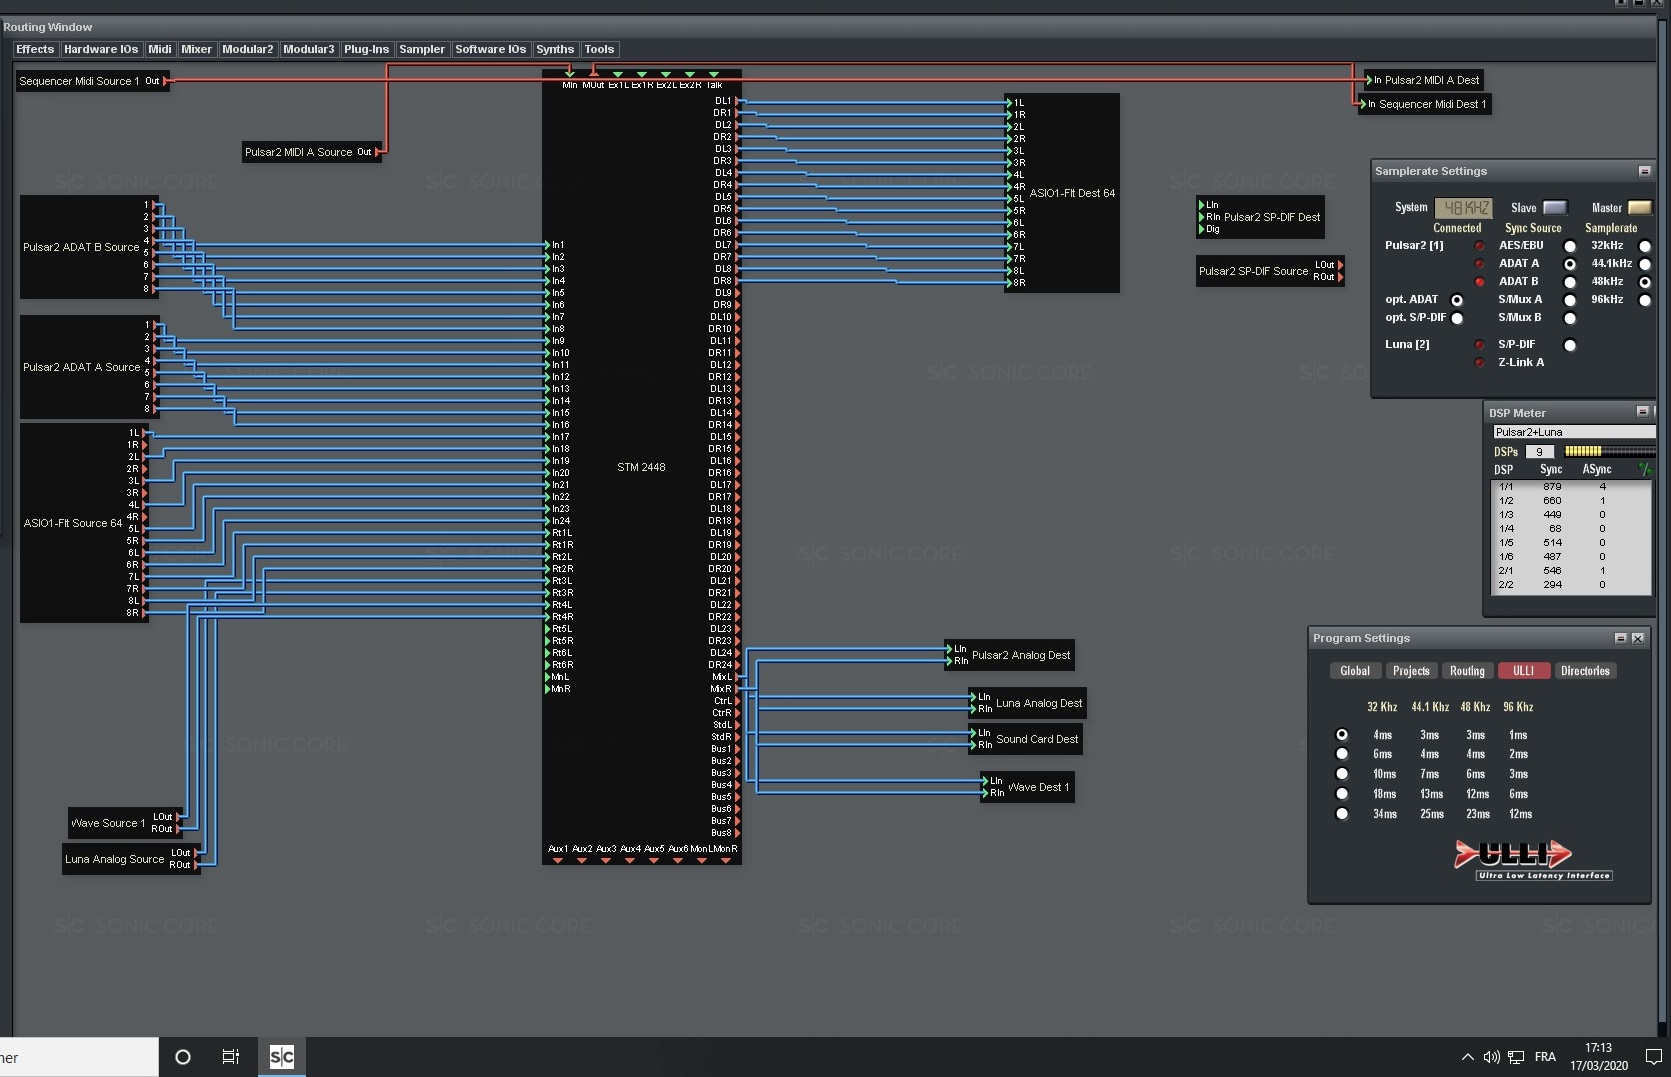
Task: Click the RIn port of Sound Card Dest
Action: click(974, 745)
